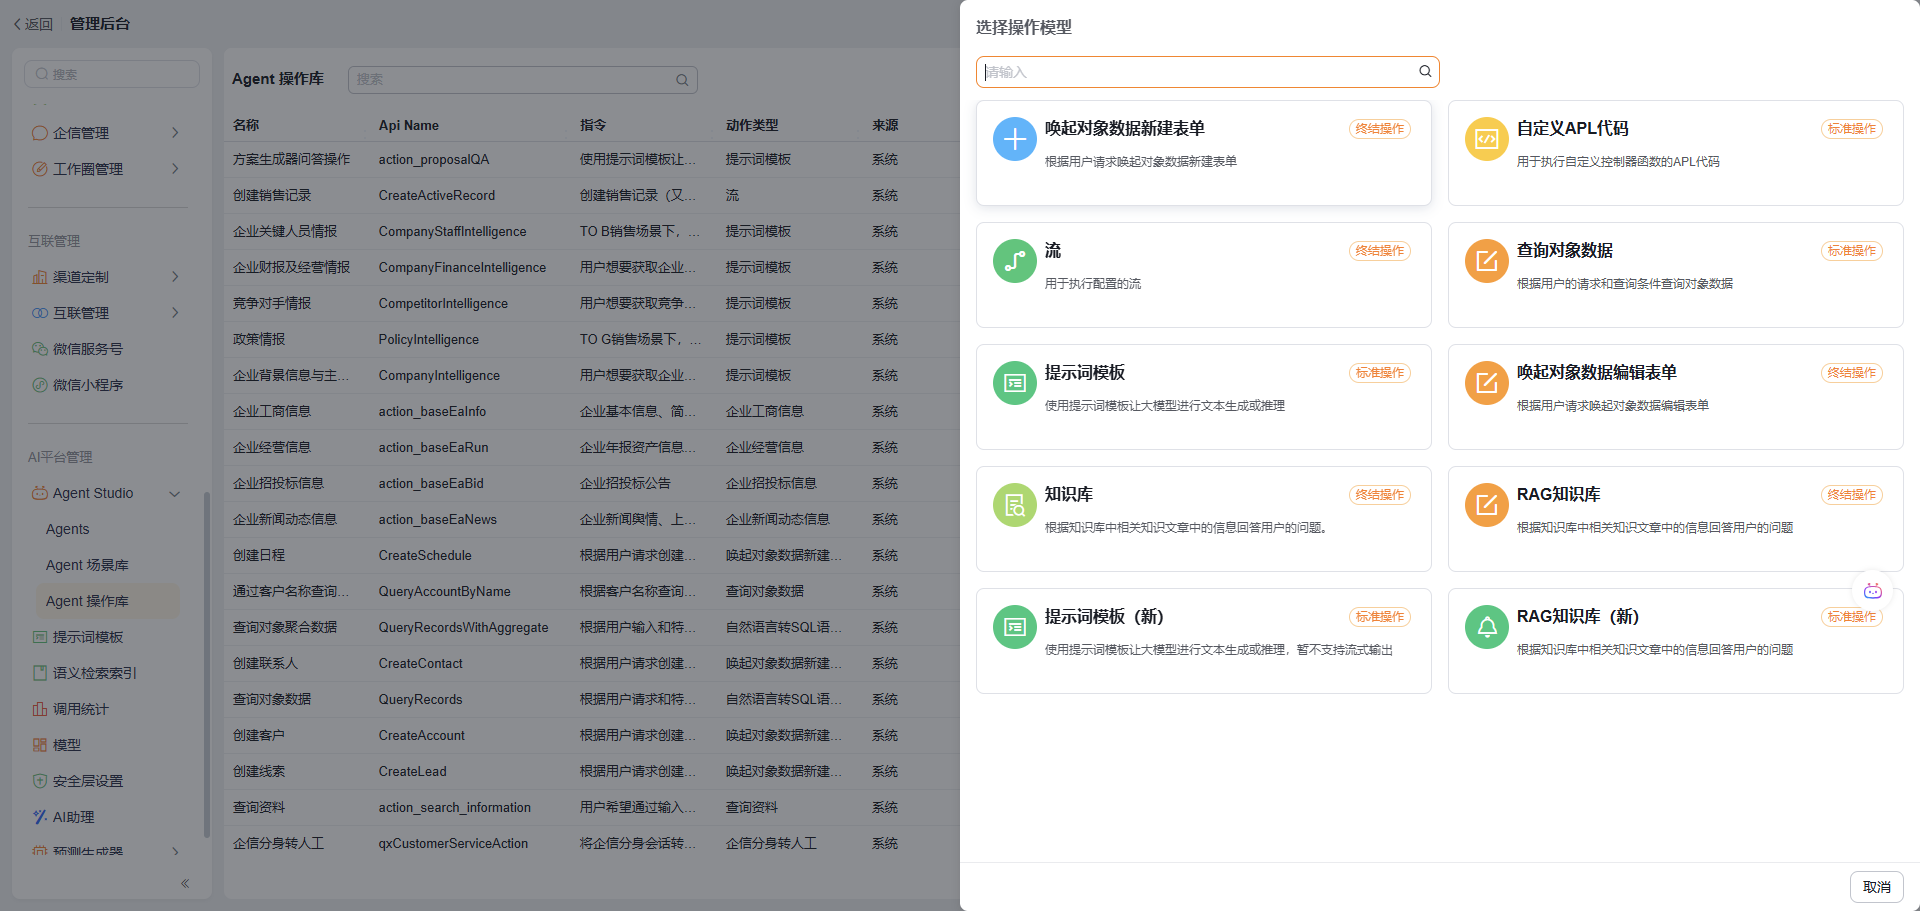1920x911 pixels.
Task: Click the 渠道定制 sidebar icon
Action: 40,277
